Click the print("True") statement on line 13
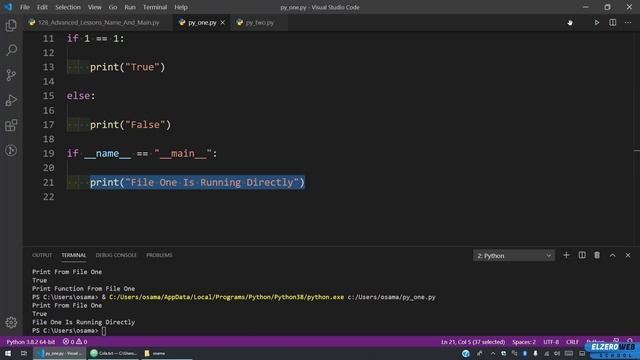The width and height of the screenshot is (640, 360). click(x=127, y=67)
